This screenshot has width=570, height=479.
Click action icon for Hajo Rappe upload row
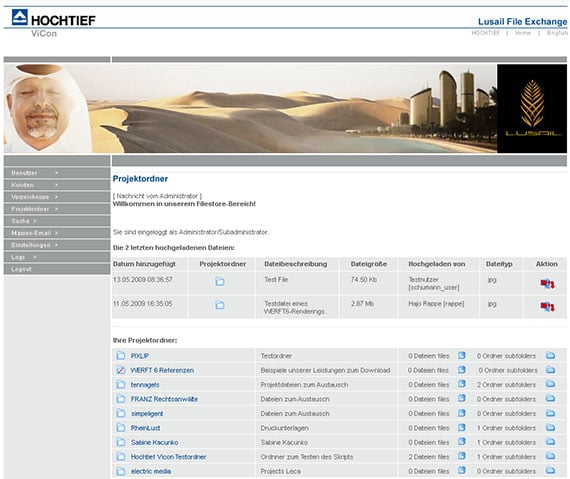(x=547, y=307)
